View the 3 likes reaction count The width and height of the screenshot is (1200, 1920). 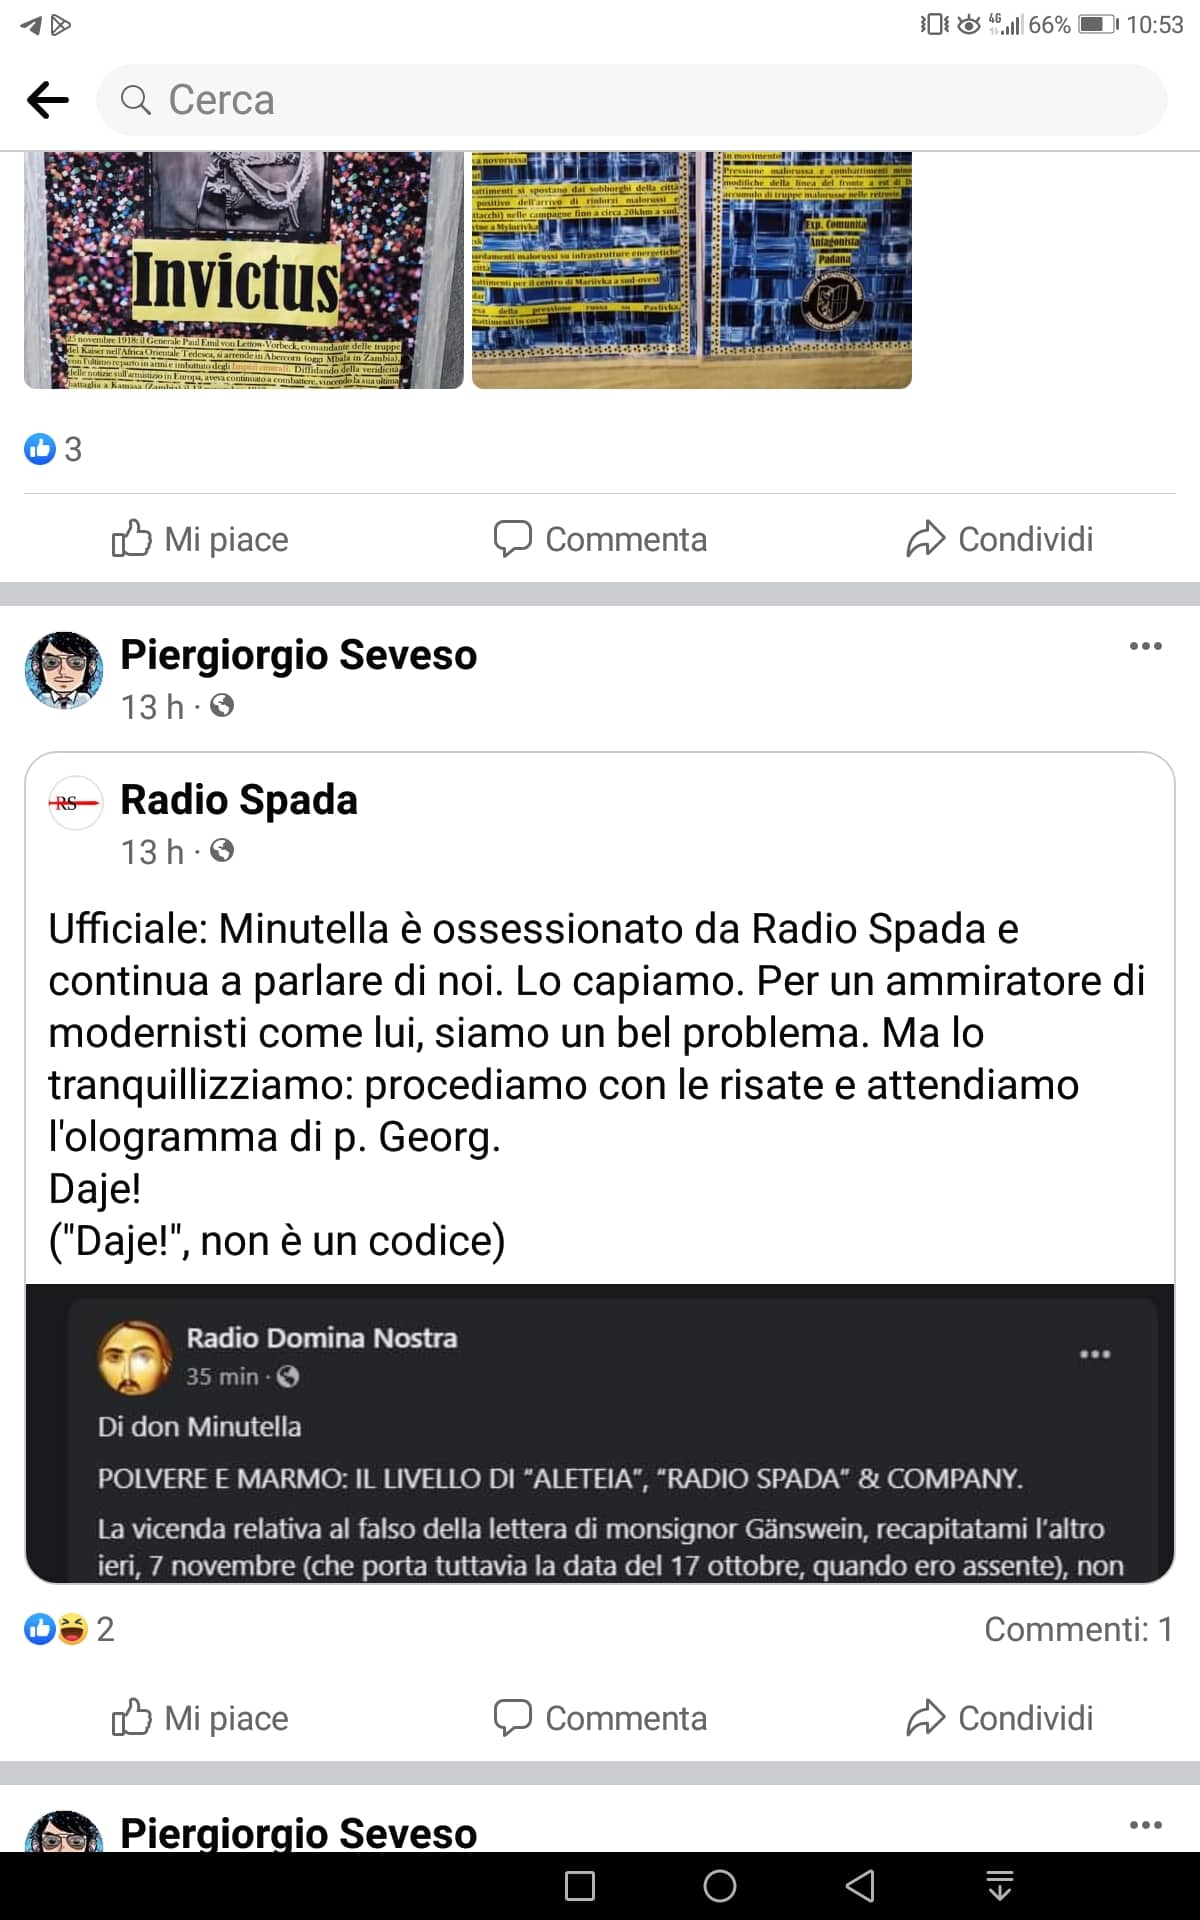pos(53,449)
